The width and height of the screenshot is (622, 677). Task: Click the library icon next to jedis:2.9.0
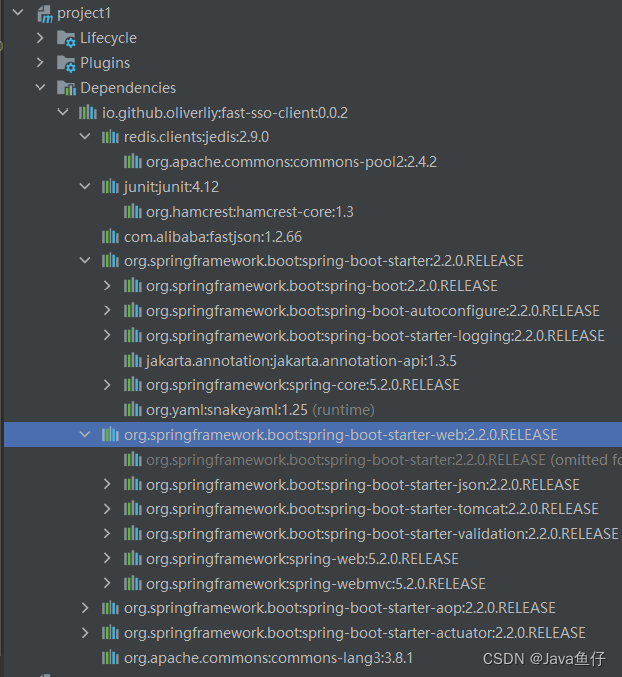coord(110,137)
